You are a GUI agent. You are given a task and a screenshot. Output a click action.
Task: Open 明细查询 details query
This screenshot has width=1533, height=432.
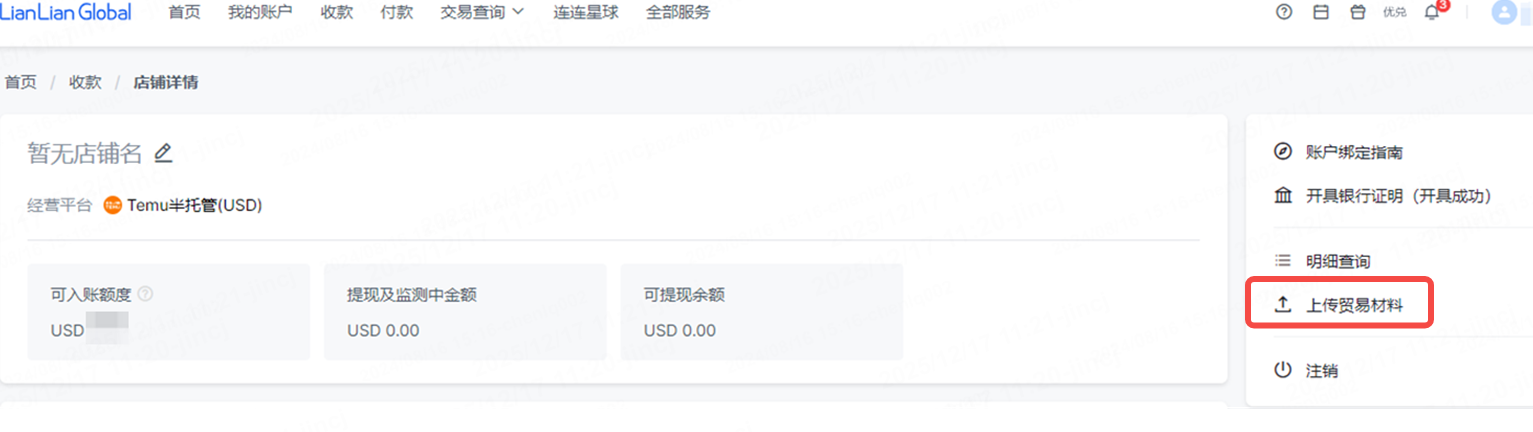click(1337, 261)
